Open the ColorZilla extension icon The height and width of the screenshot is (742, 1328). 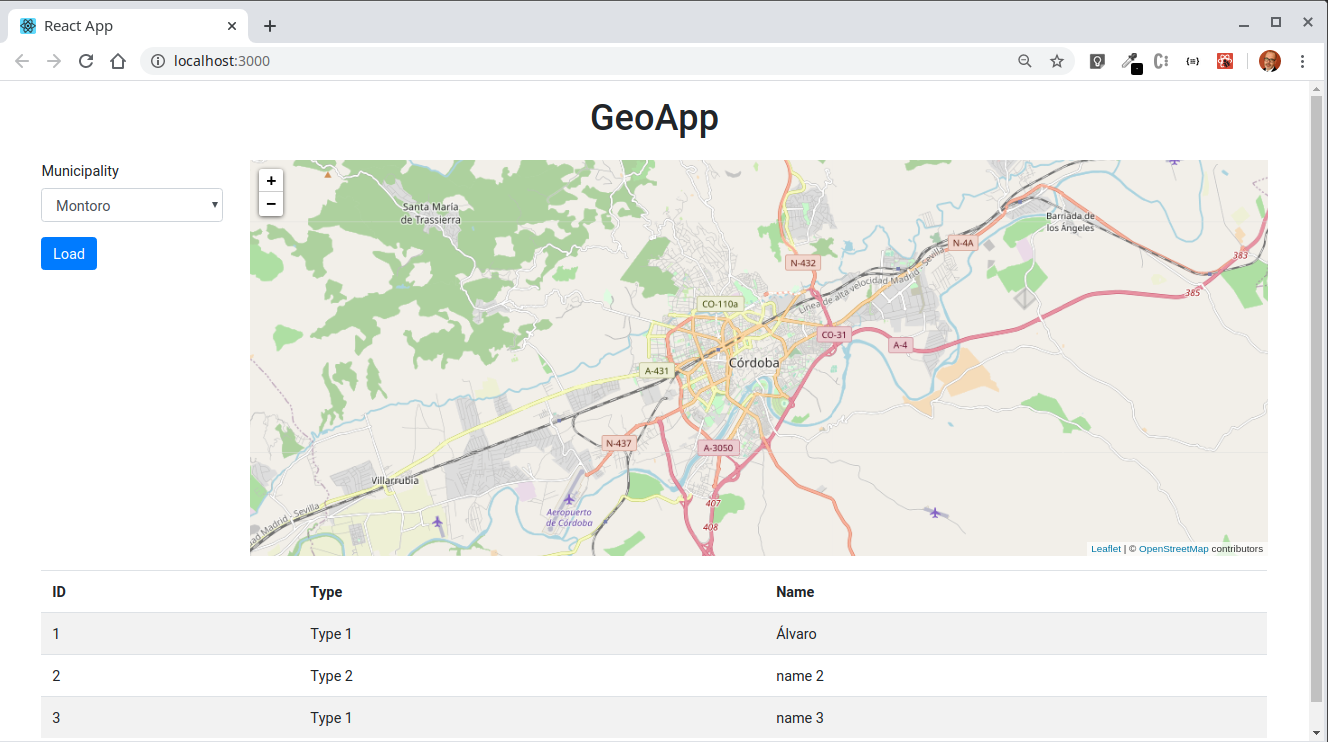click(1161, 61)
